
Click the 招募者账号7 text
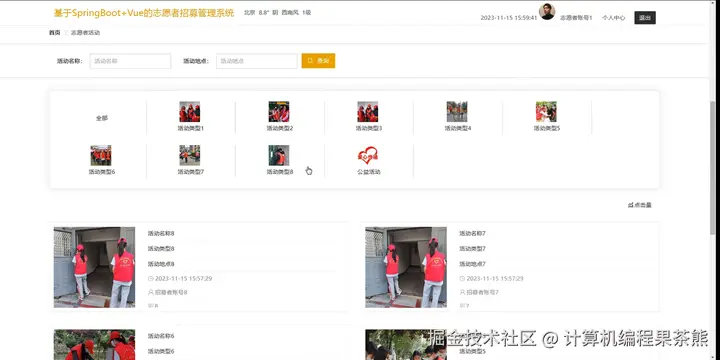pyautogui.click(x=483, y=292)
